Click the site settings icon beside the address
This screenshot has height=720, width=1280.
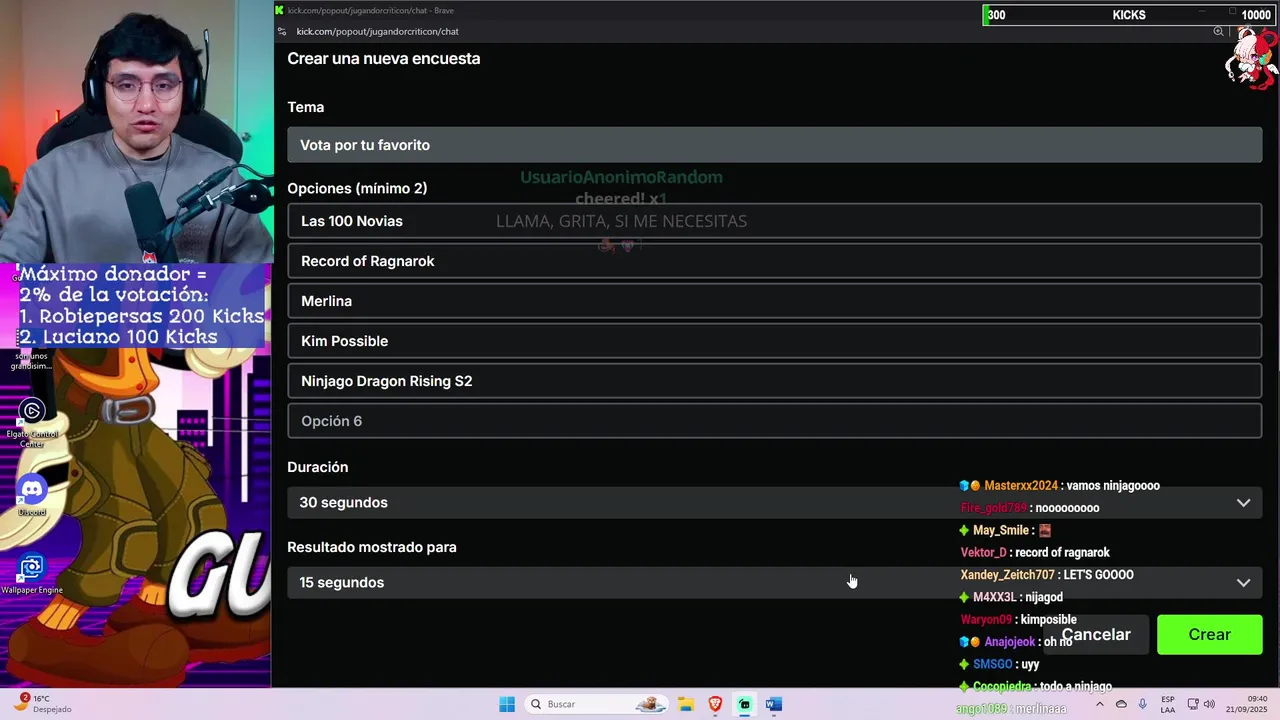(x=282, y=31)
